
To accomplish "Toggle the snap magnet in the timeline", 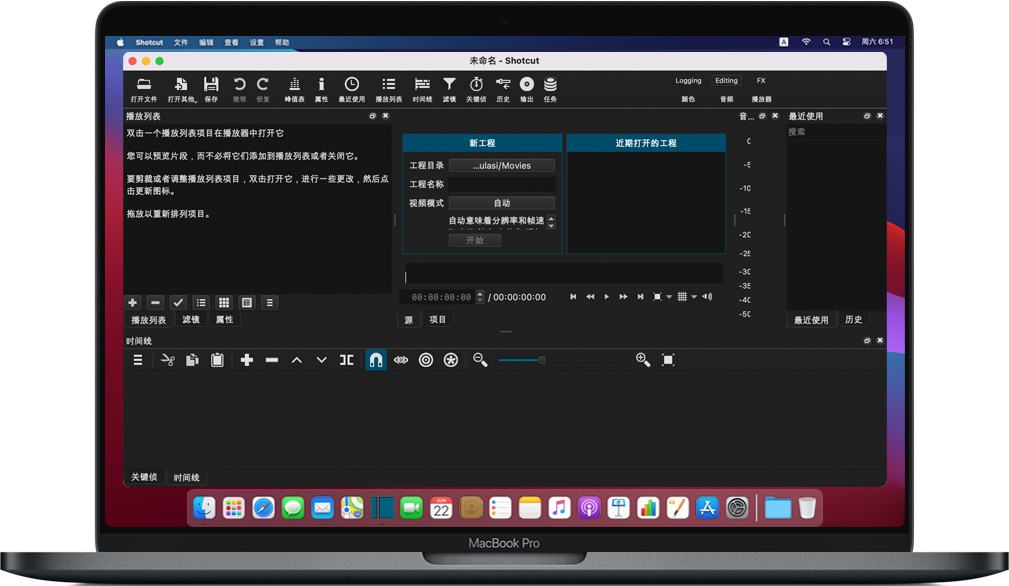I will 375,360.
